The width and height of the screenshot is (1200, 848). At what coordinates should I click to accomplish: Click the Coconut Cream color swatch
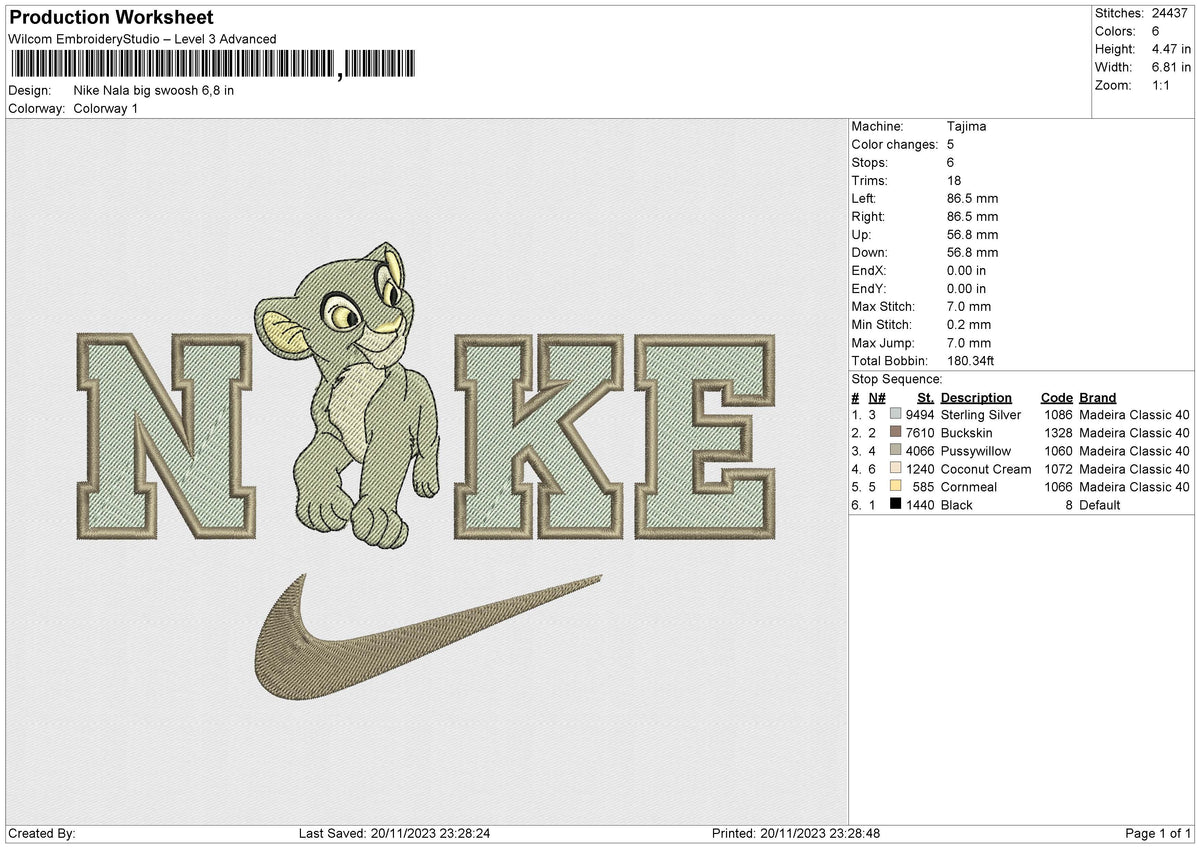[x=896, y=469]
